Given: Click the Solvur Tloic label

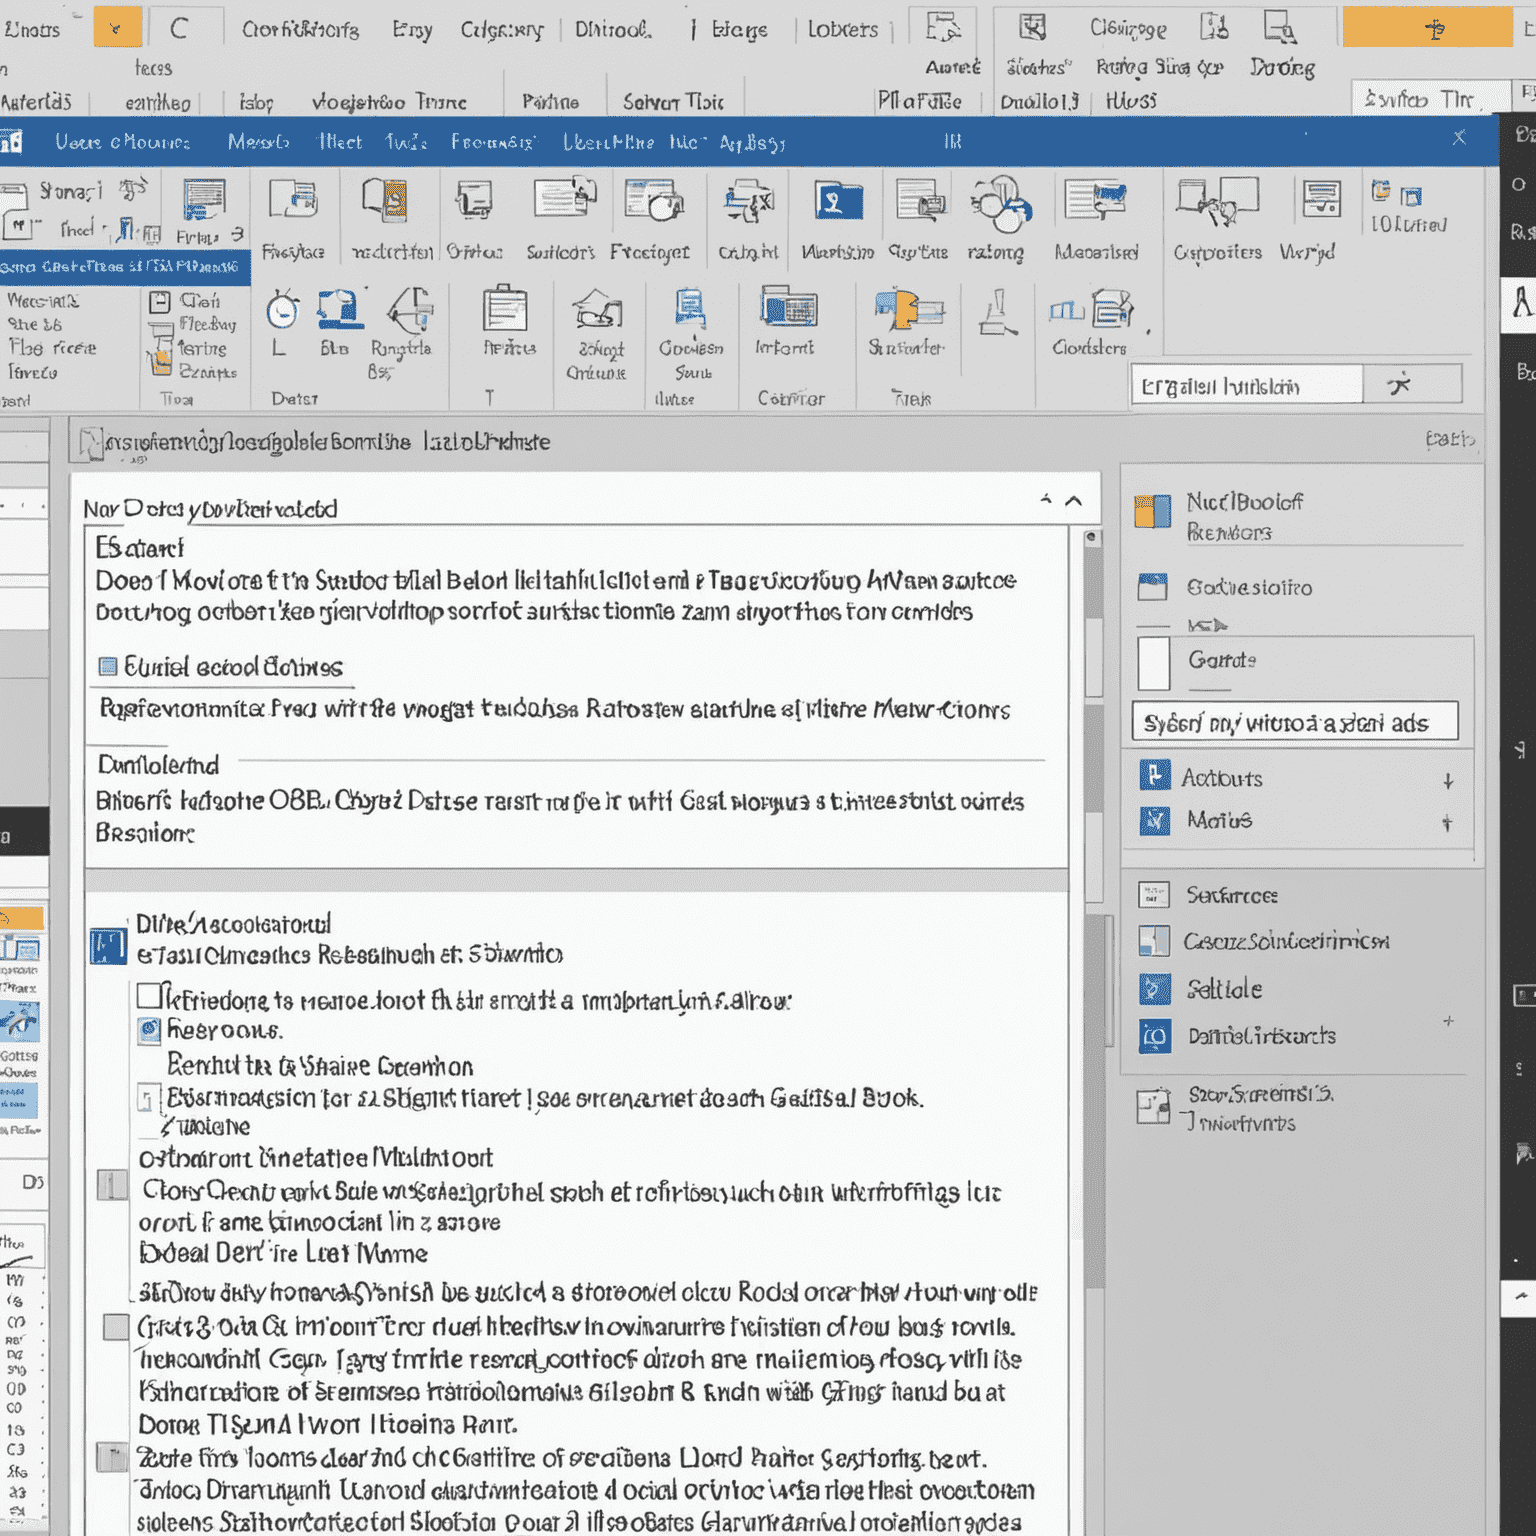Looking at the screenshot, I should point(673,102).
